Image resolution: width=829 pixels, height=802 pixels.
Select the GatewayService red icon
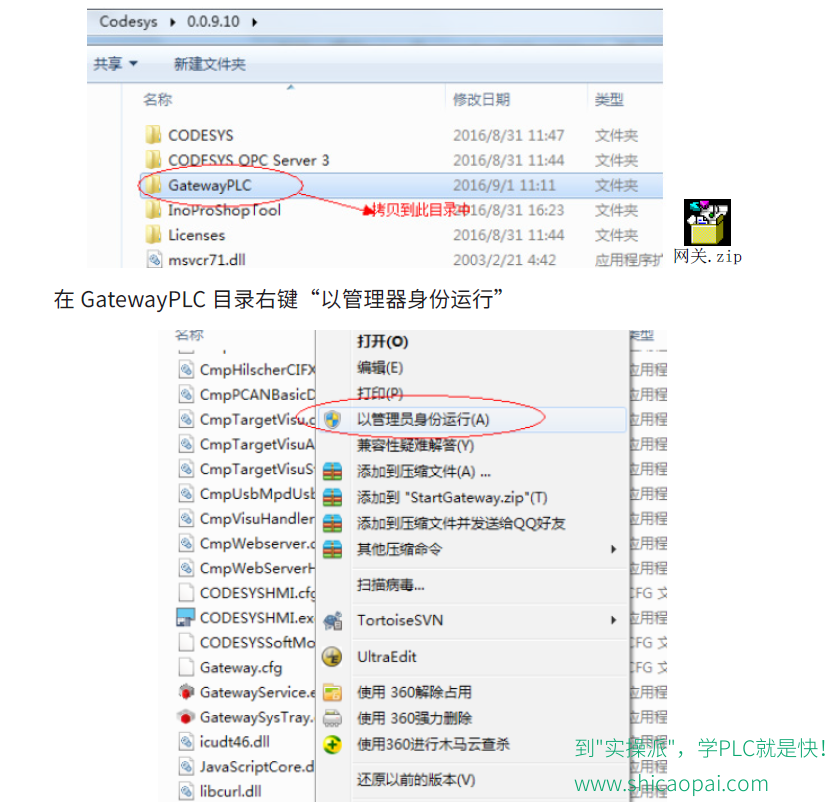(186, 692)
